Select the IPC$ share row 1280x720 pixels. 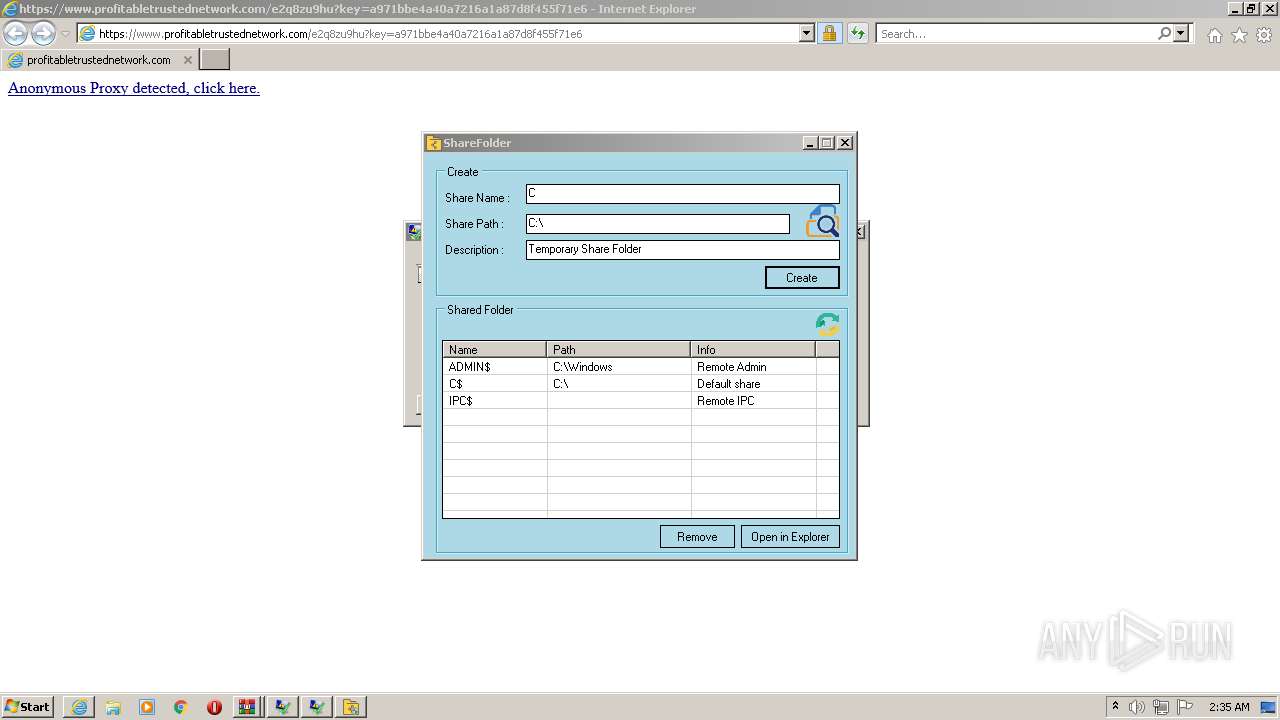tap(640, 401)
